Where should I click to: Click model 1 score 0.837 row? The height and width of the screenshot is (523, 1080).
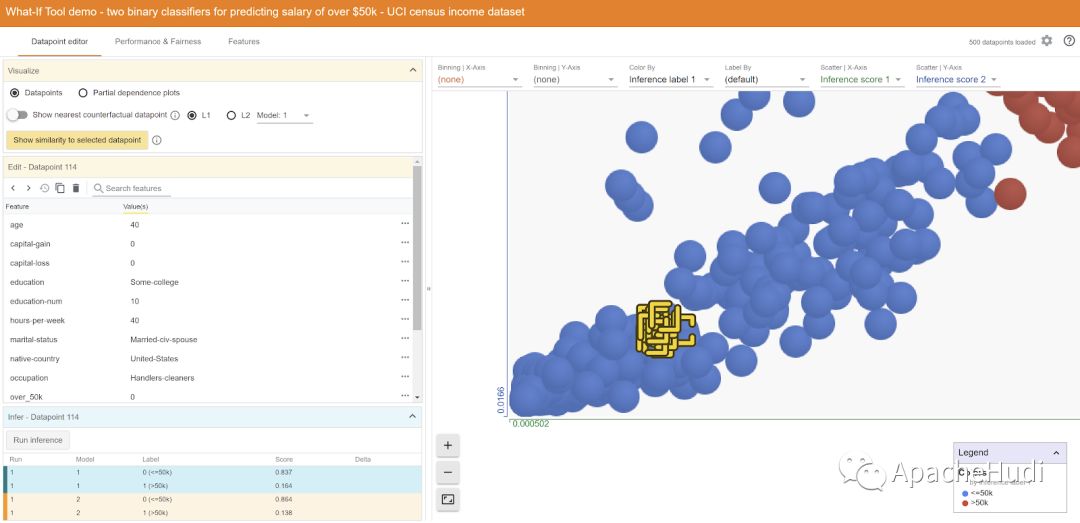[x=212, y=472]
